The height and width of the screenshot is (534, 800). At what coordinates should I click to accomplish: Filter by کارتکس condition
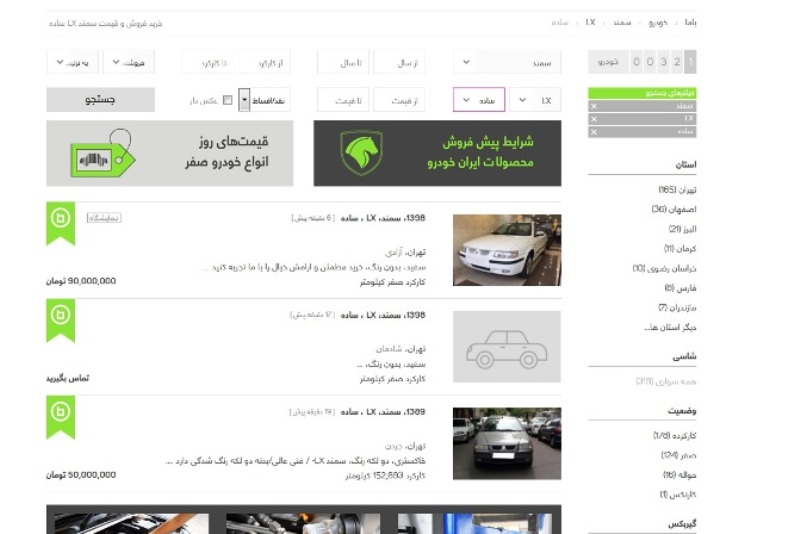(x=678, y=494)
